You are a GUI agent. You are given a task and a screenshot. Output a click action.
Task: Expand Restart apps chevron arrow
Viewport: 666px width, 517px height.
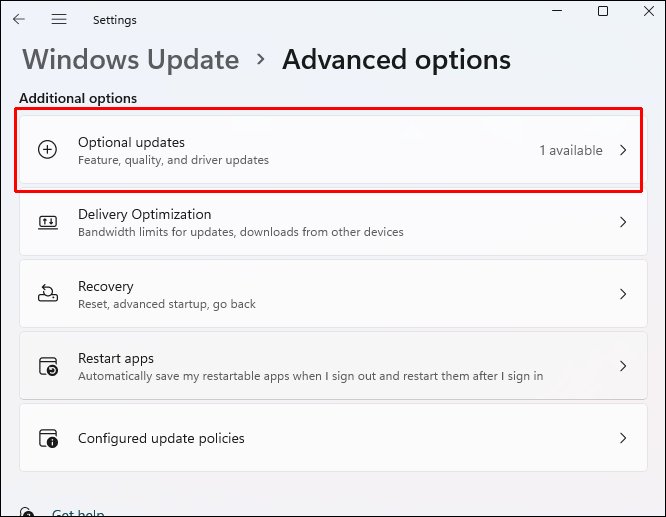(623, 366)
